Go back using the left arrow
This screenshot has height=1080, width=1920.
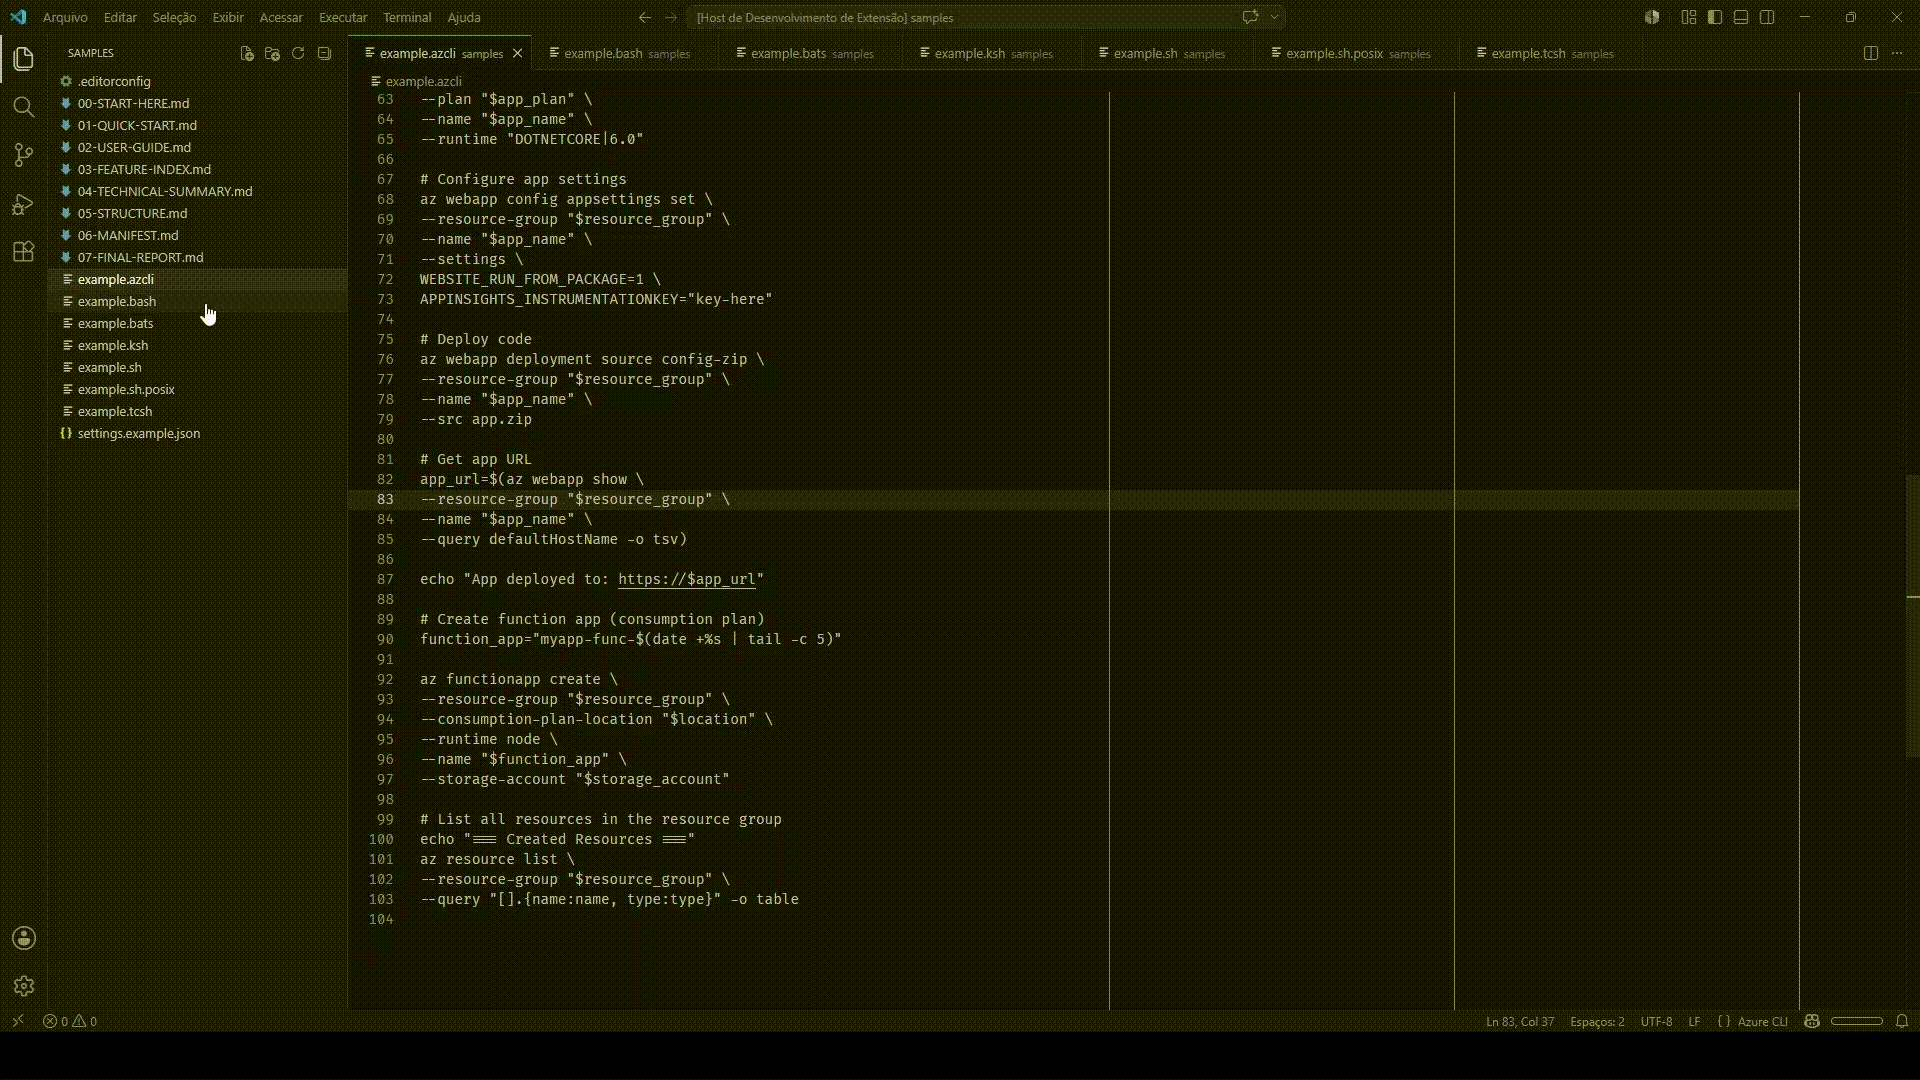645,17
